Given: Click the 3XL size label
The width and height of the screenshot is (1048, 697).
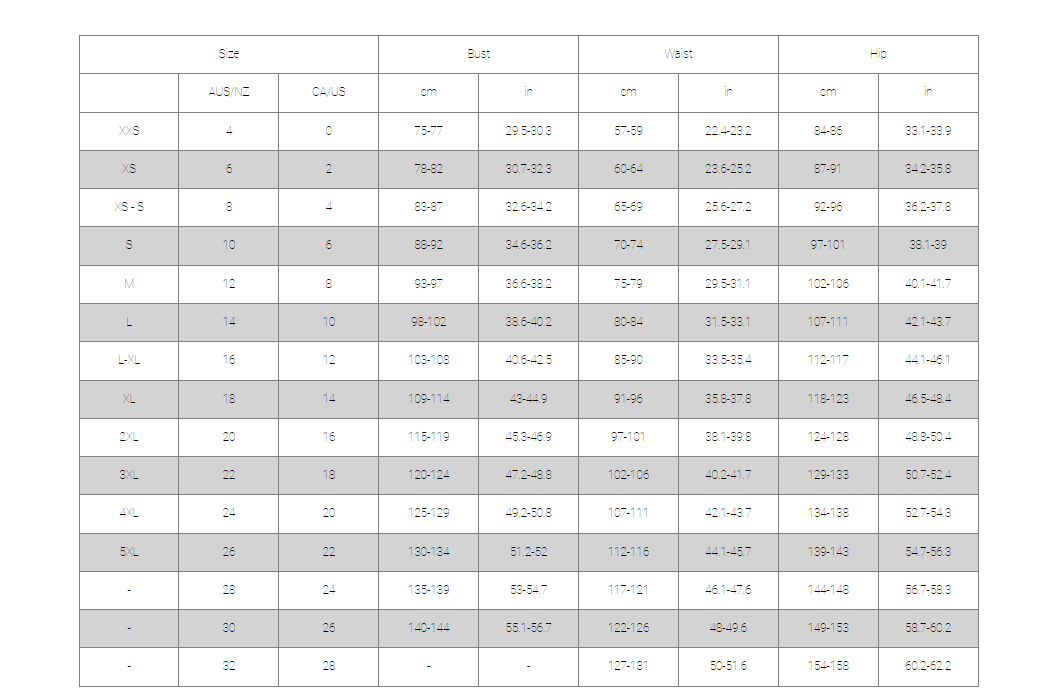Looking at the screenshot, I should point(129,475).
